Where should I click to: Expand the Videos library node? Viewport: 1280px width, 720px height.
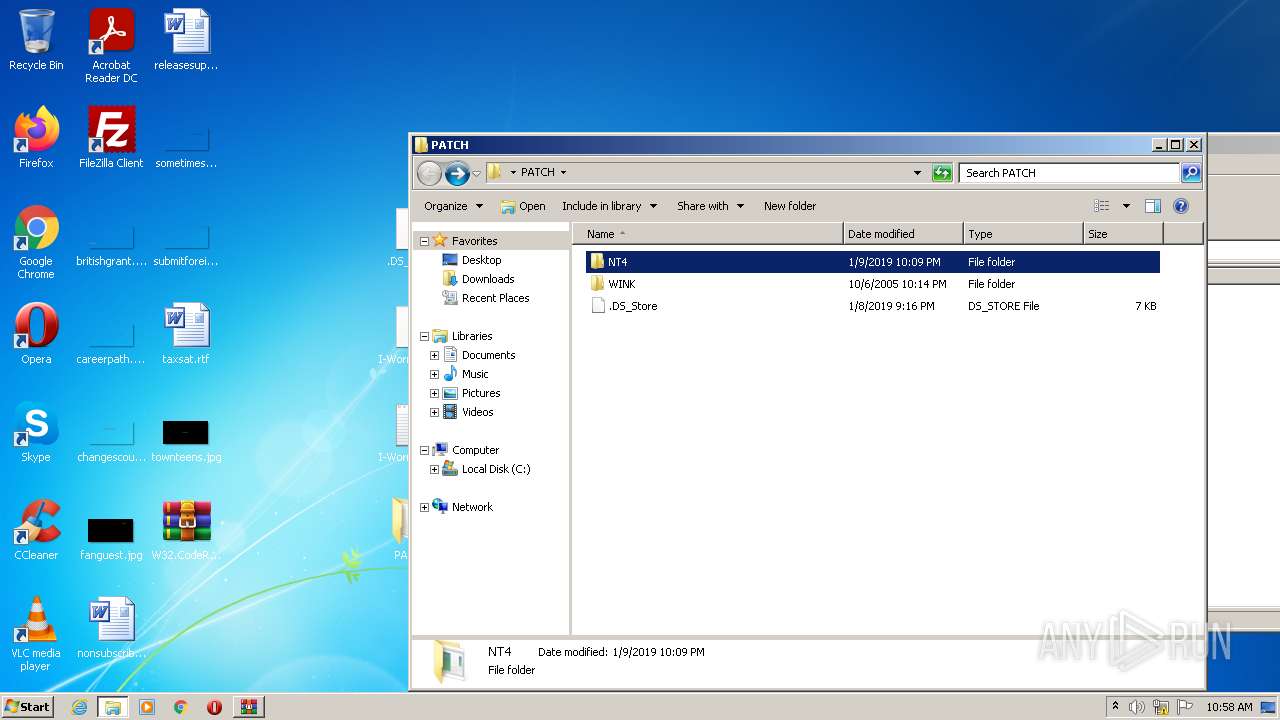pos(434,412)
